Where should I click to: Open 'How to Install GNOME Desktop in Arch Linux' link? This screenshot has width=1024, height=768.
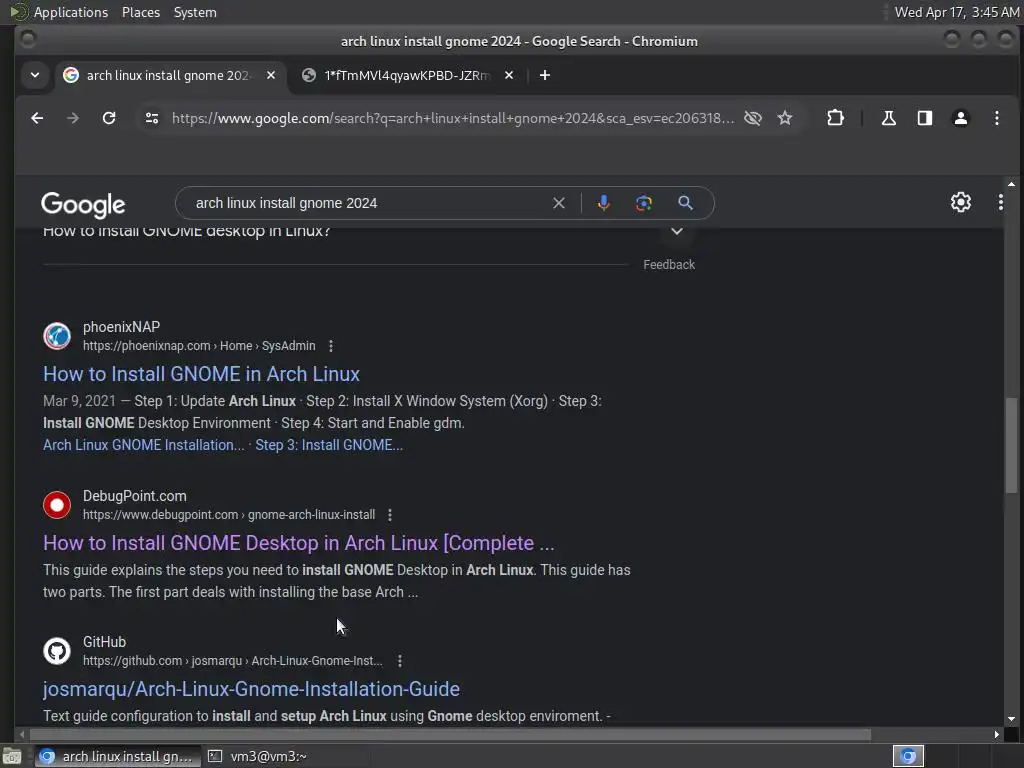point(298,543)
